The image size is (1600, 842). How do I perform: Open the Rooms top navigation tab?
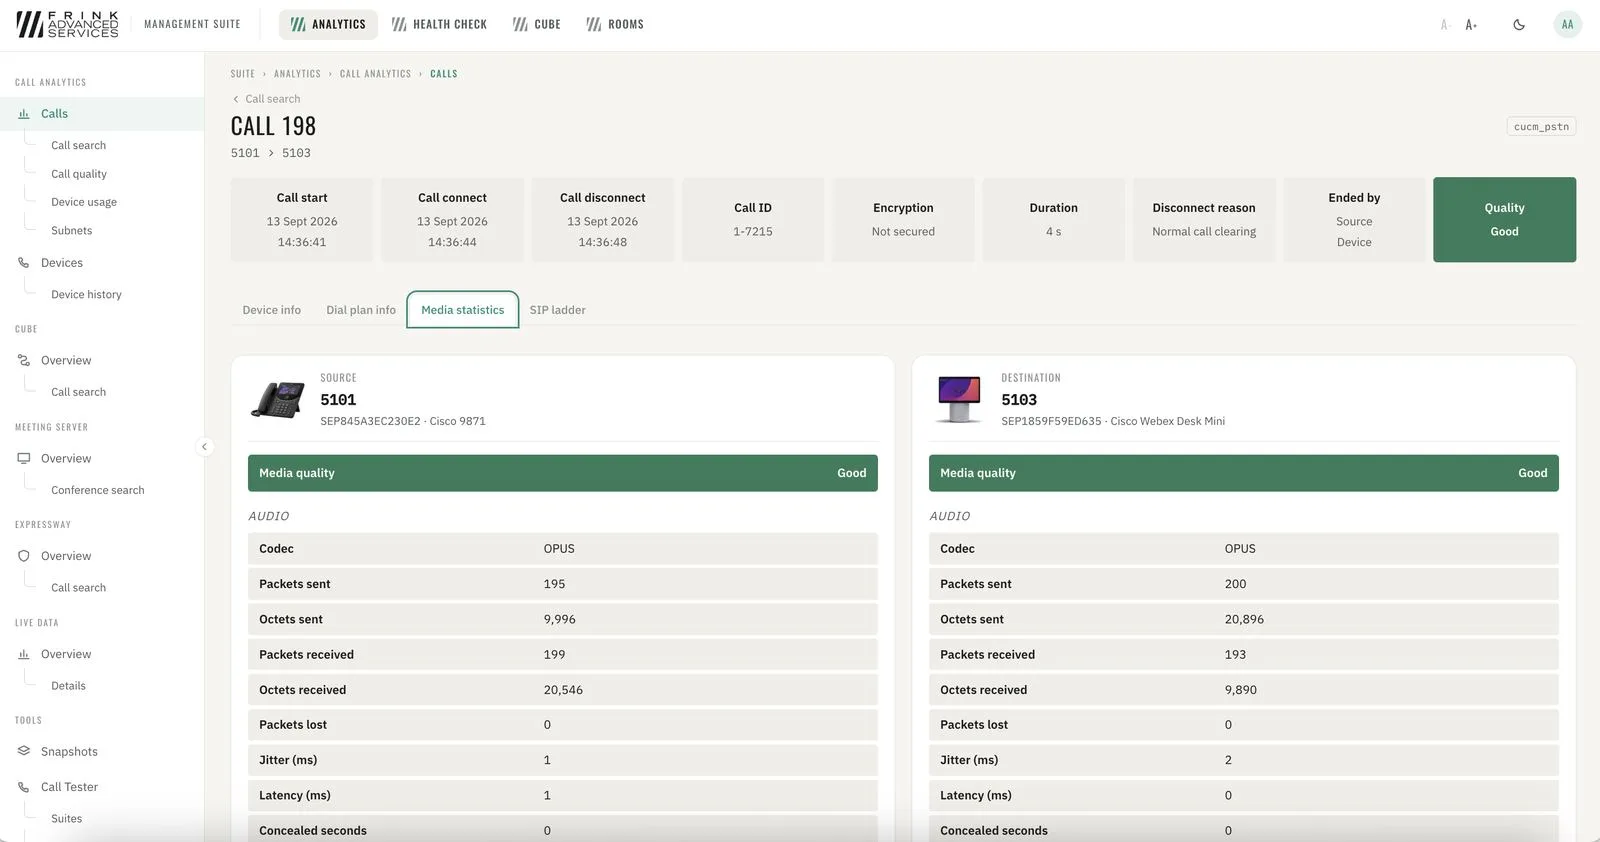pos(615,24)
